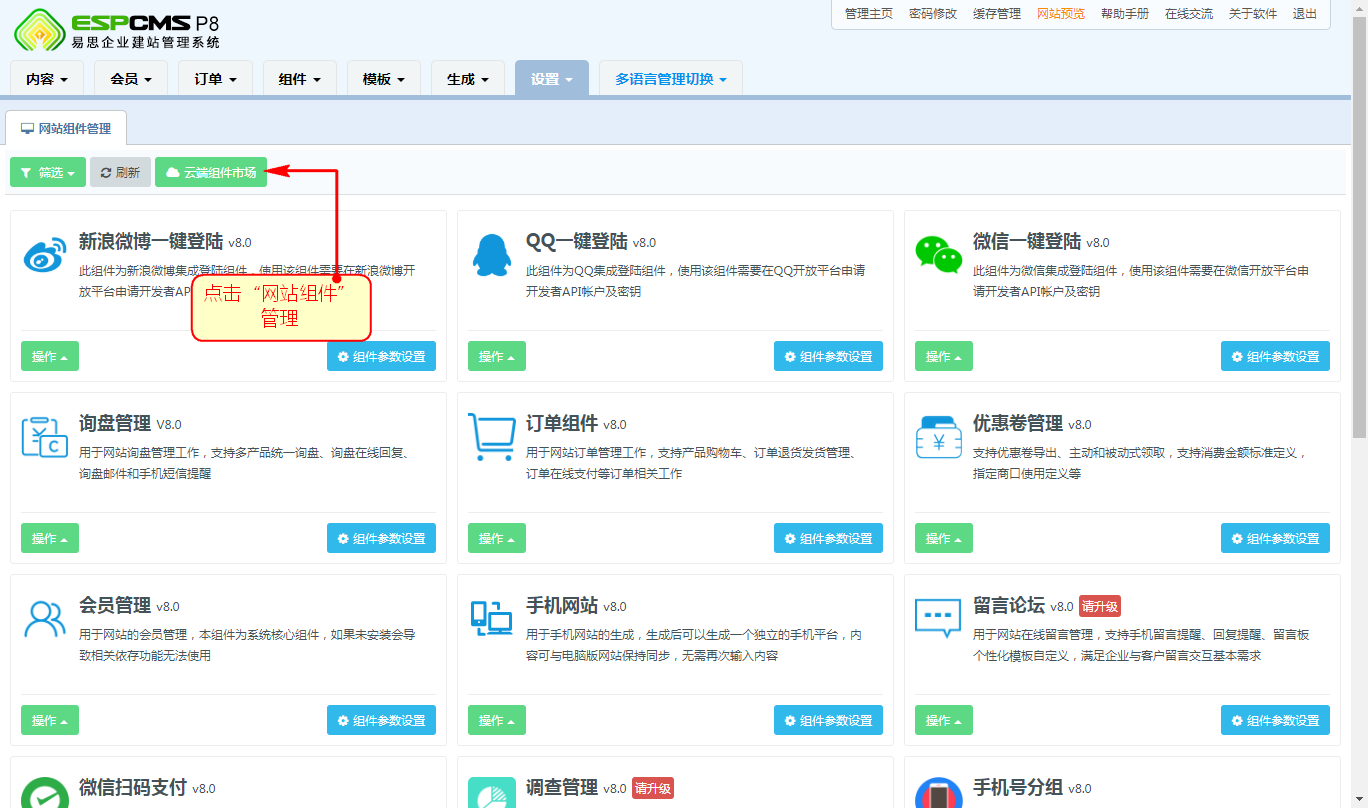Viewport: 1368px width, 808px height.
Task: Open 组件参数设置 for 优惠卷管理
Action: [1275, 538]
